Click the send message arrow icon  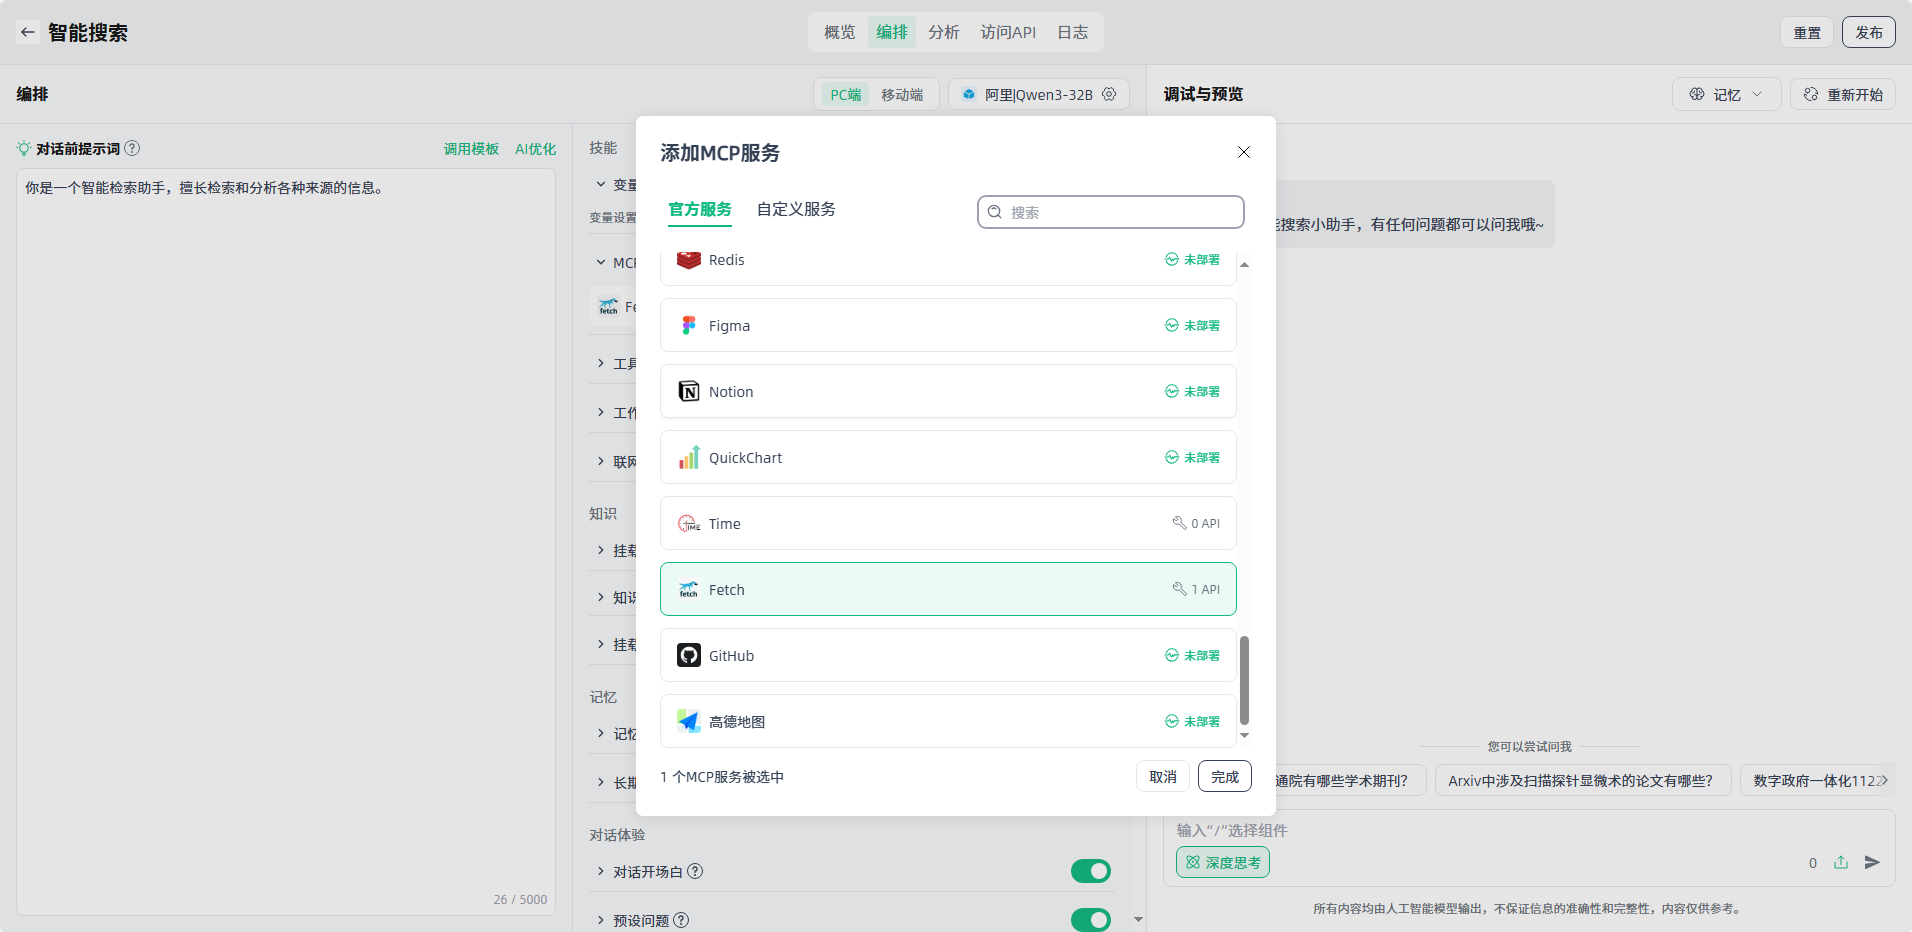(1872, 862)
